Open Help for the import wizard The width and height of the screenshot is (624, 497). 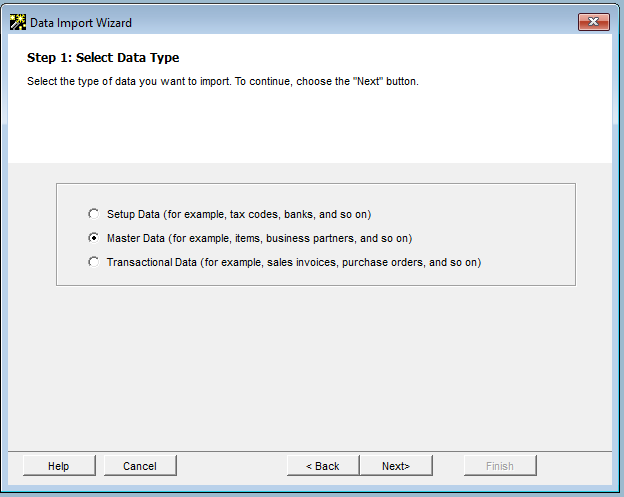point(59,466)
